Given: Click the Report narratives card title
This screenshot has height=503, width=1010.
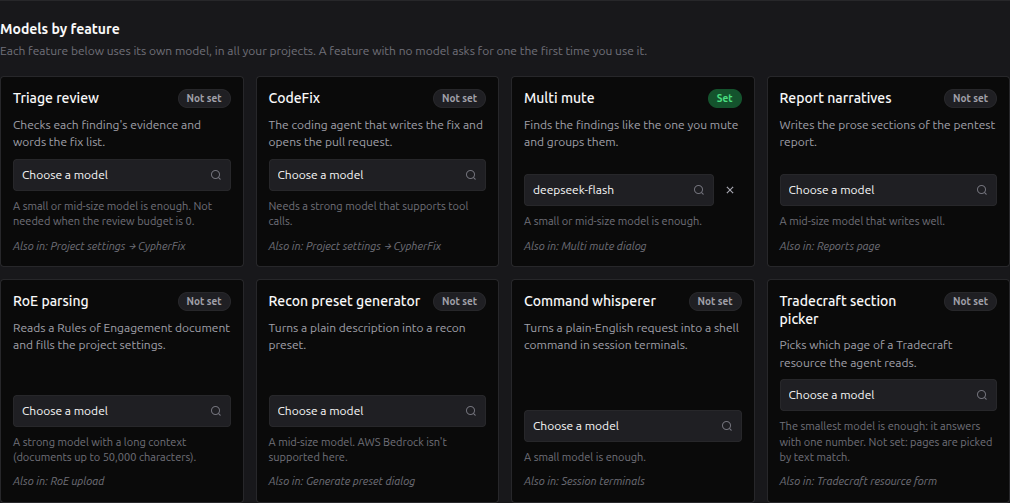Looking at the screenshot, I should (x=835, y=99).
